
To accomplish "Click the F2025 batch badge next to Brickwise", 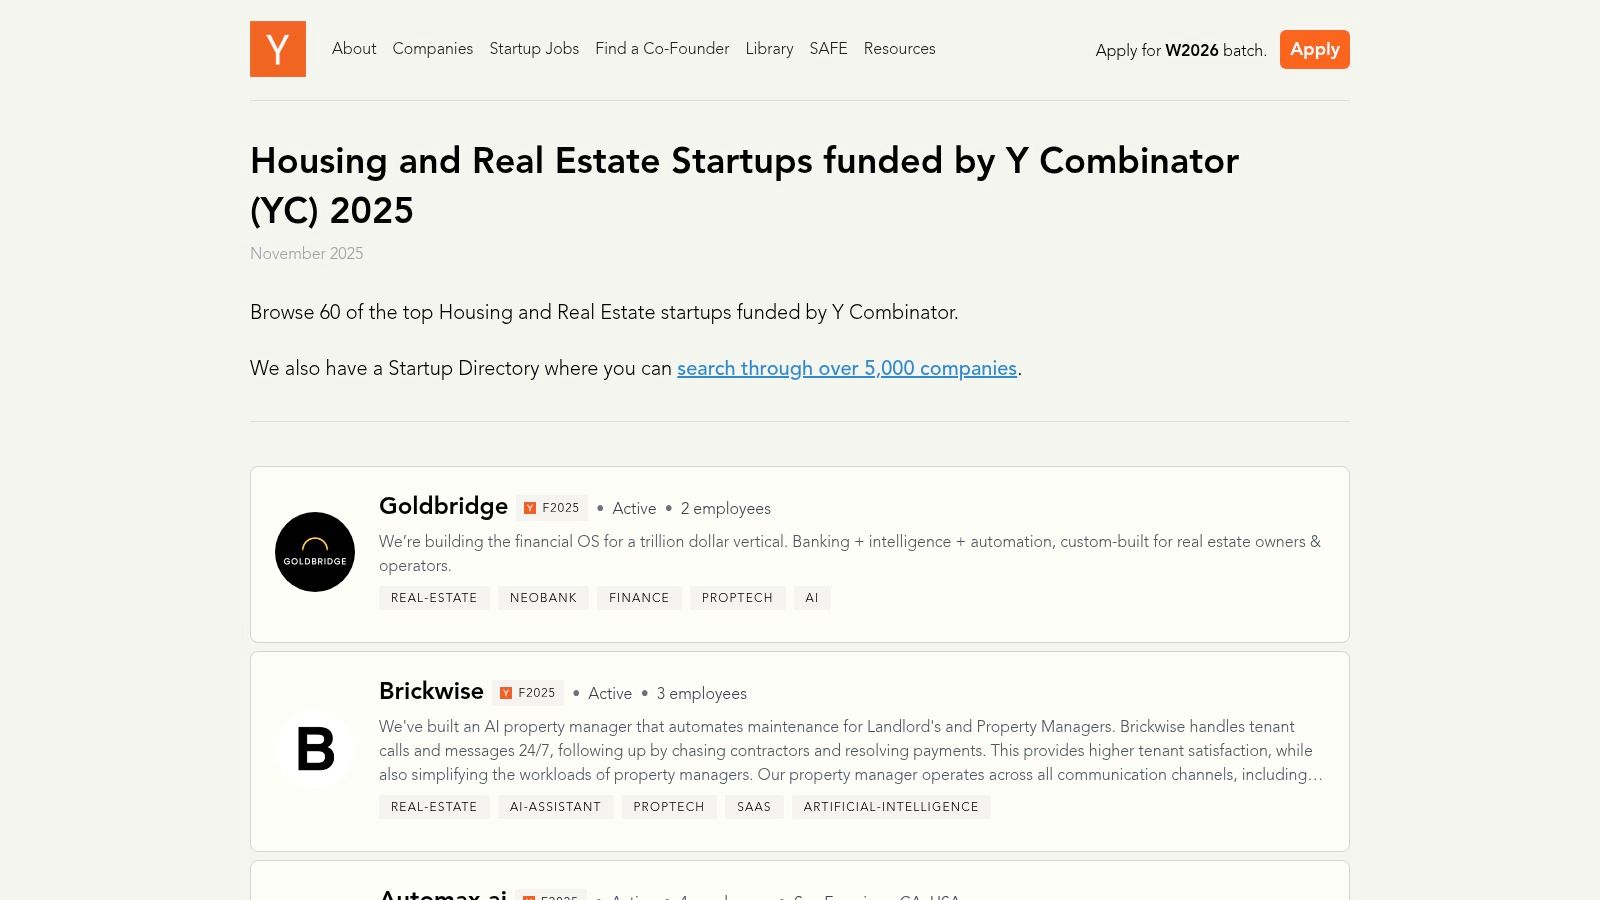I will click(x=530, y=692).
